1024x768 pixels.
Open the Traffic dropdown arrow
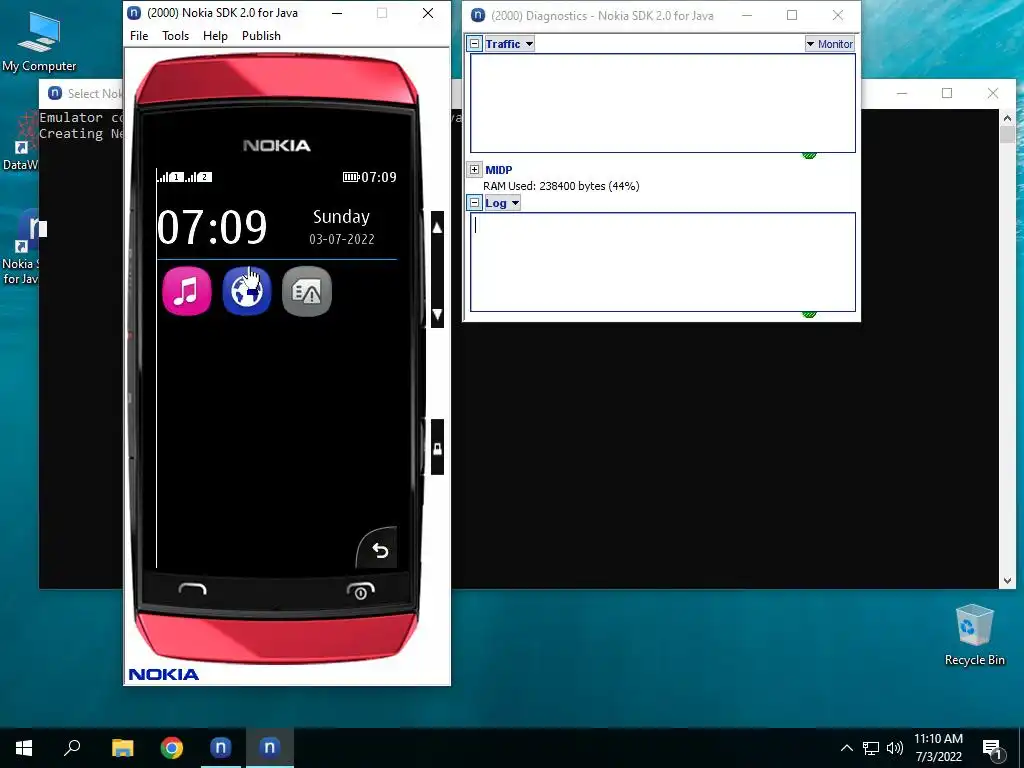pyautogui.click(x=529, y=44)
